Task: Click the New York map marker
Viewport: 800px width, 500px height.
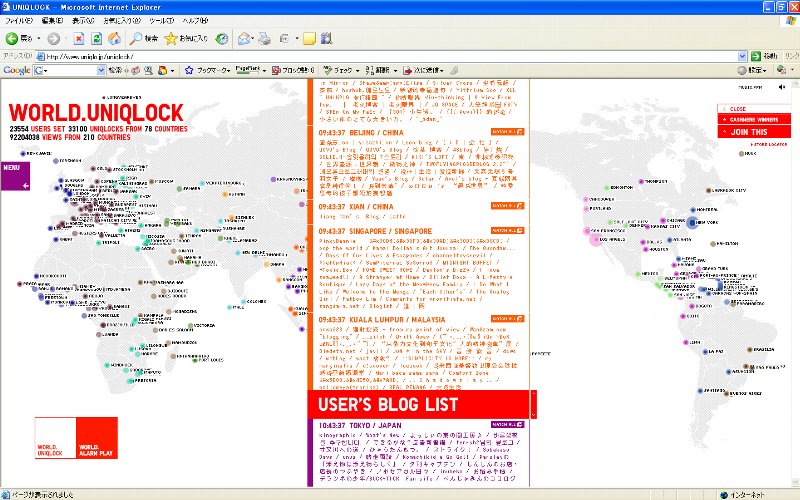Action: point(692,222)
